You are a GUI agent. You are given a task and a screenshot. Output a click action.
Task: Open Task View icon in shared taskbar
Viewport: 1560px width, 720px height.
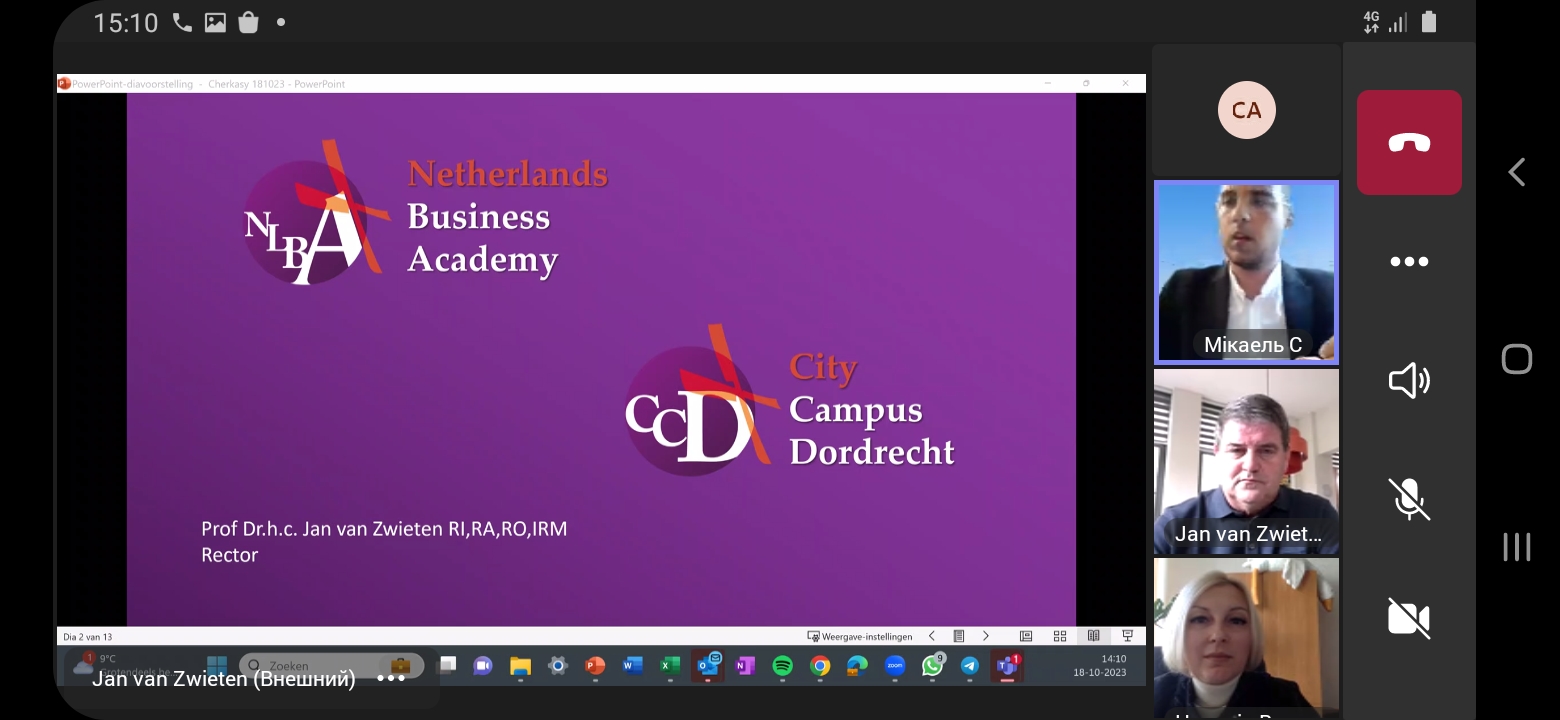point(447,665)
